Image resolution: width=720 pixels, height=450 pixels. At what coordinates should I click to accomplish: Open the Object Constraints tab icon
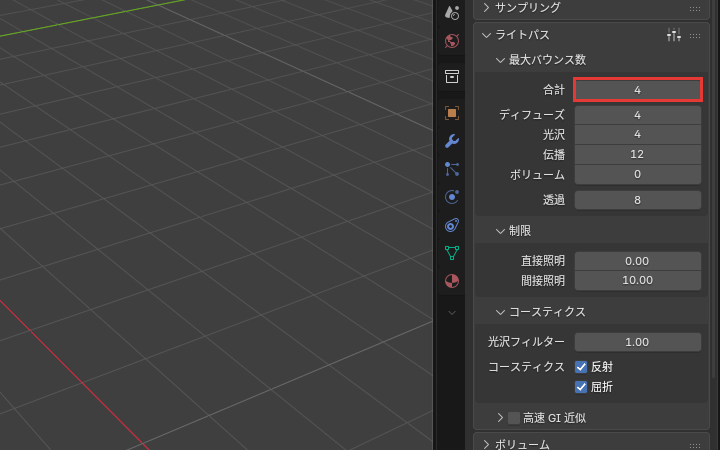pyautogui.click(x=452, y=225)
